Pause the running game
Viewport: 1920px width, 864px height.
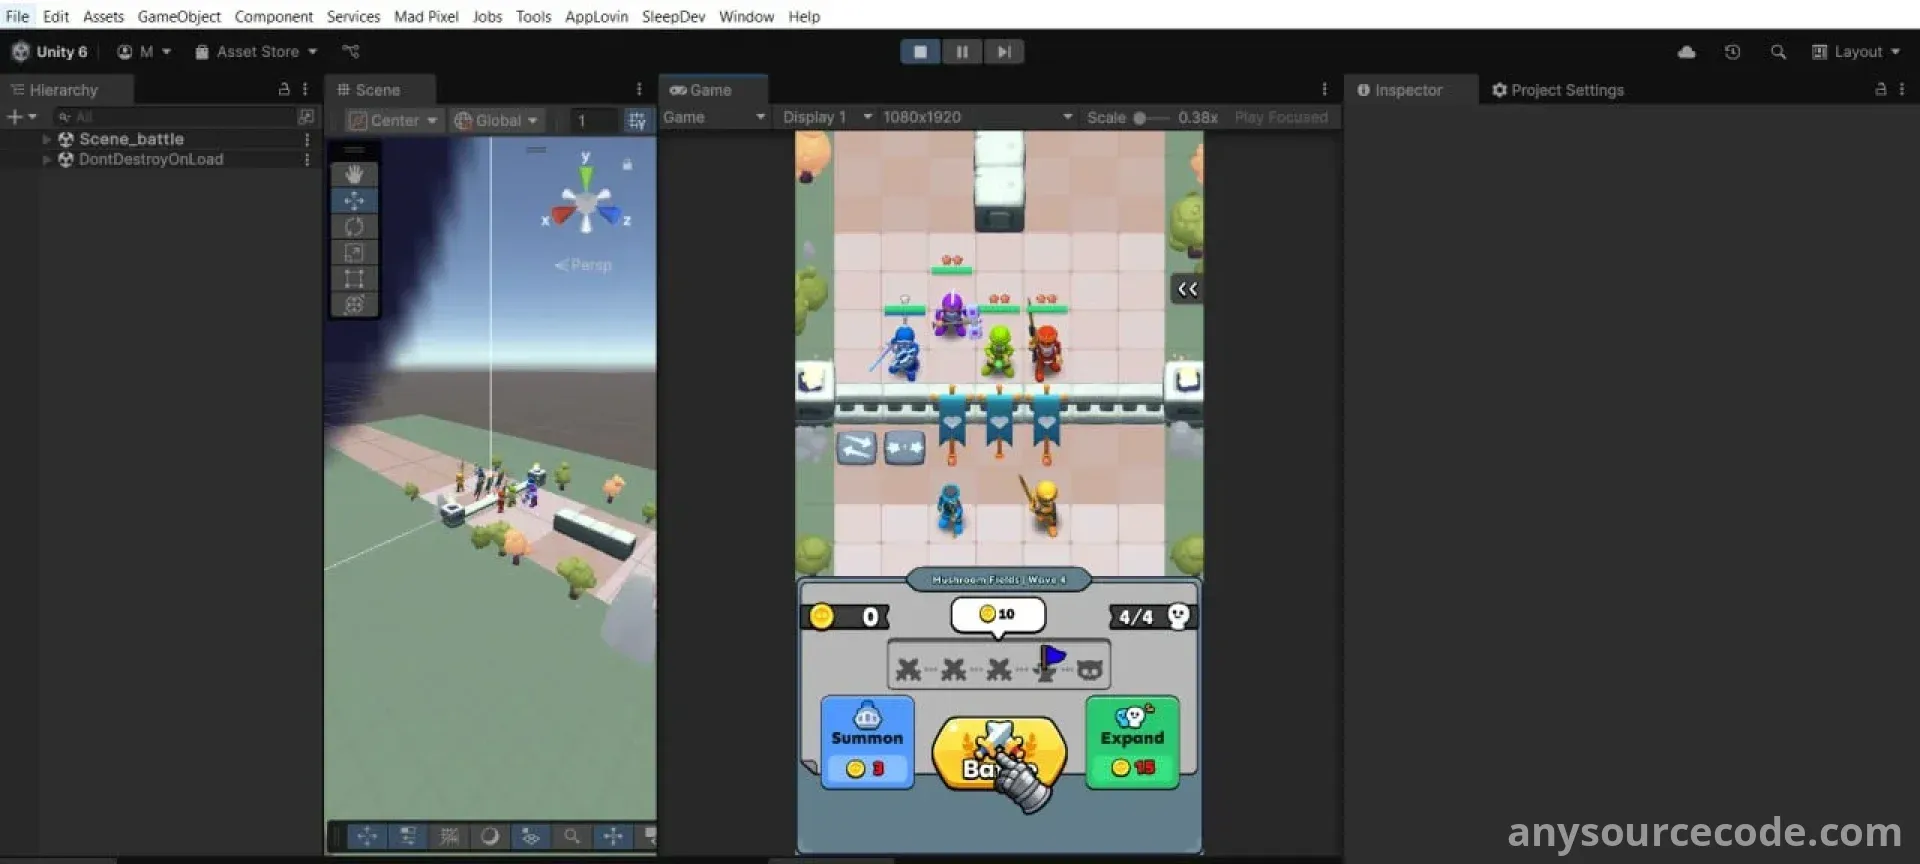click(x=962, y=52)
